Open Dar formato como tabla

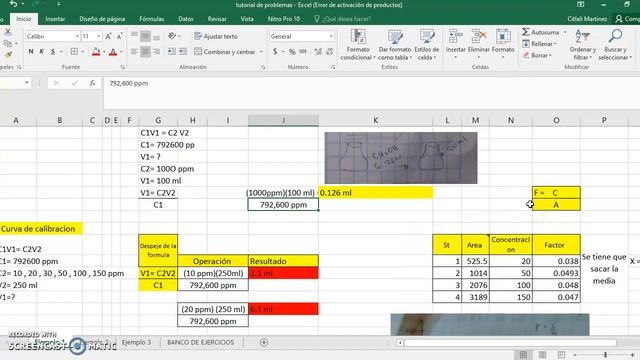[x=395, y=45]
